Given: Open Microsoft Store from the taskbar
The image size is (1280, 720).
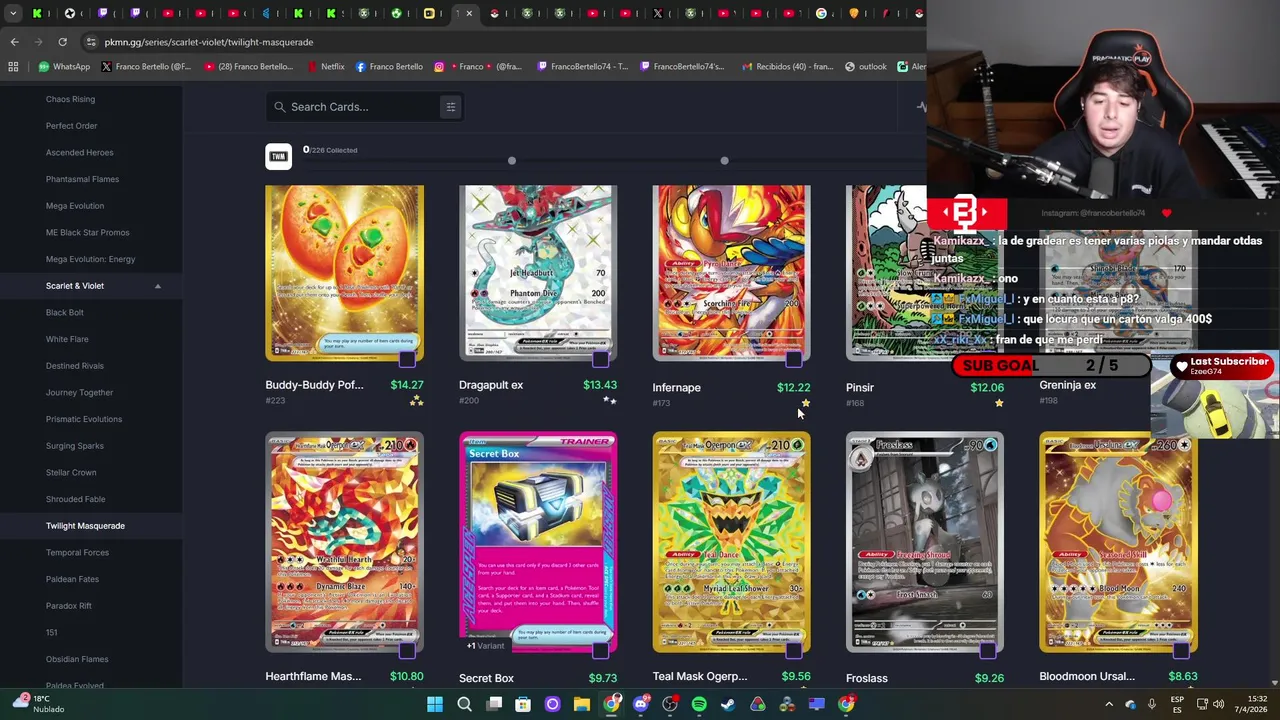Looking at the screenshot, I should click(523, 704).
